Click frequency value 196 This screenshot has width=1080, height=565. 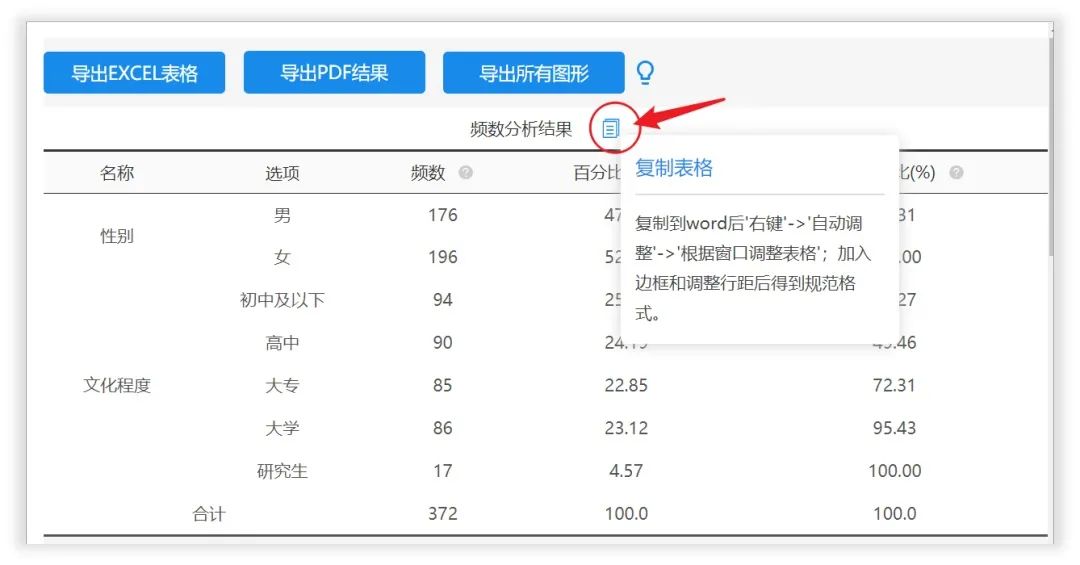coord(443,257)
